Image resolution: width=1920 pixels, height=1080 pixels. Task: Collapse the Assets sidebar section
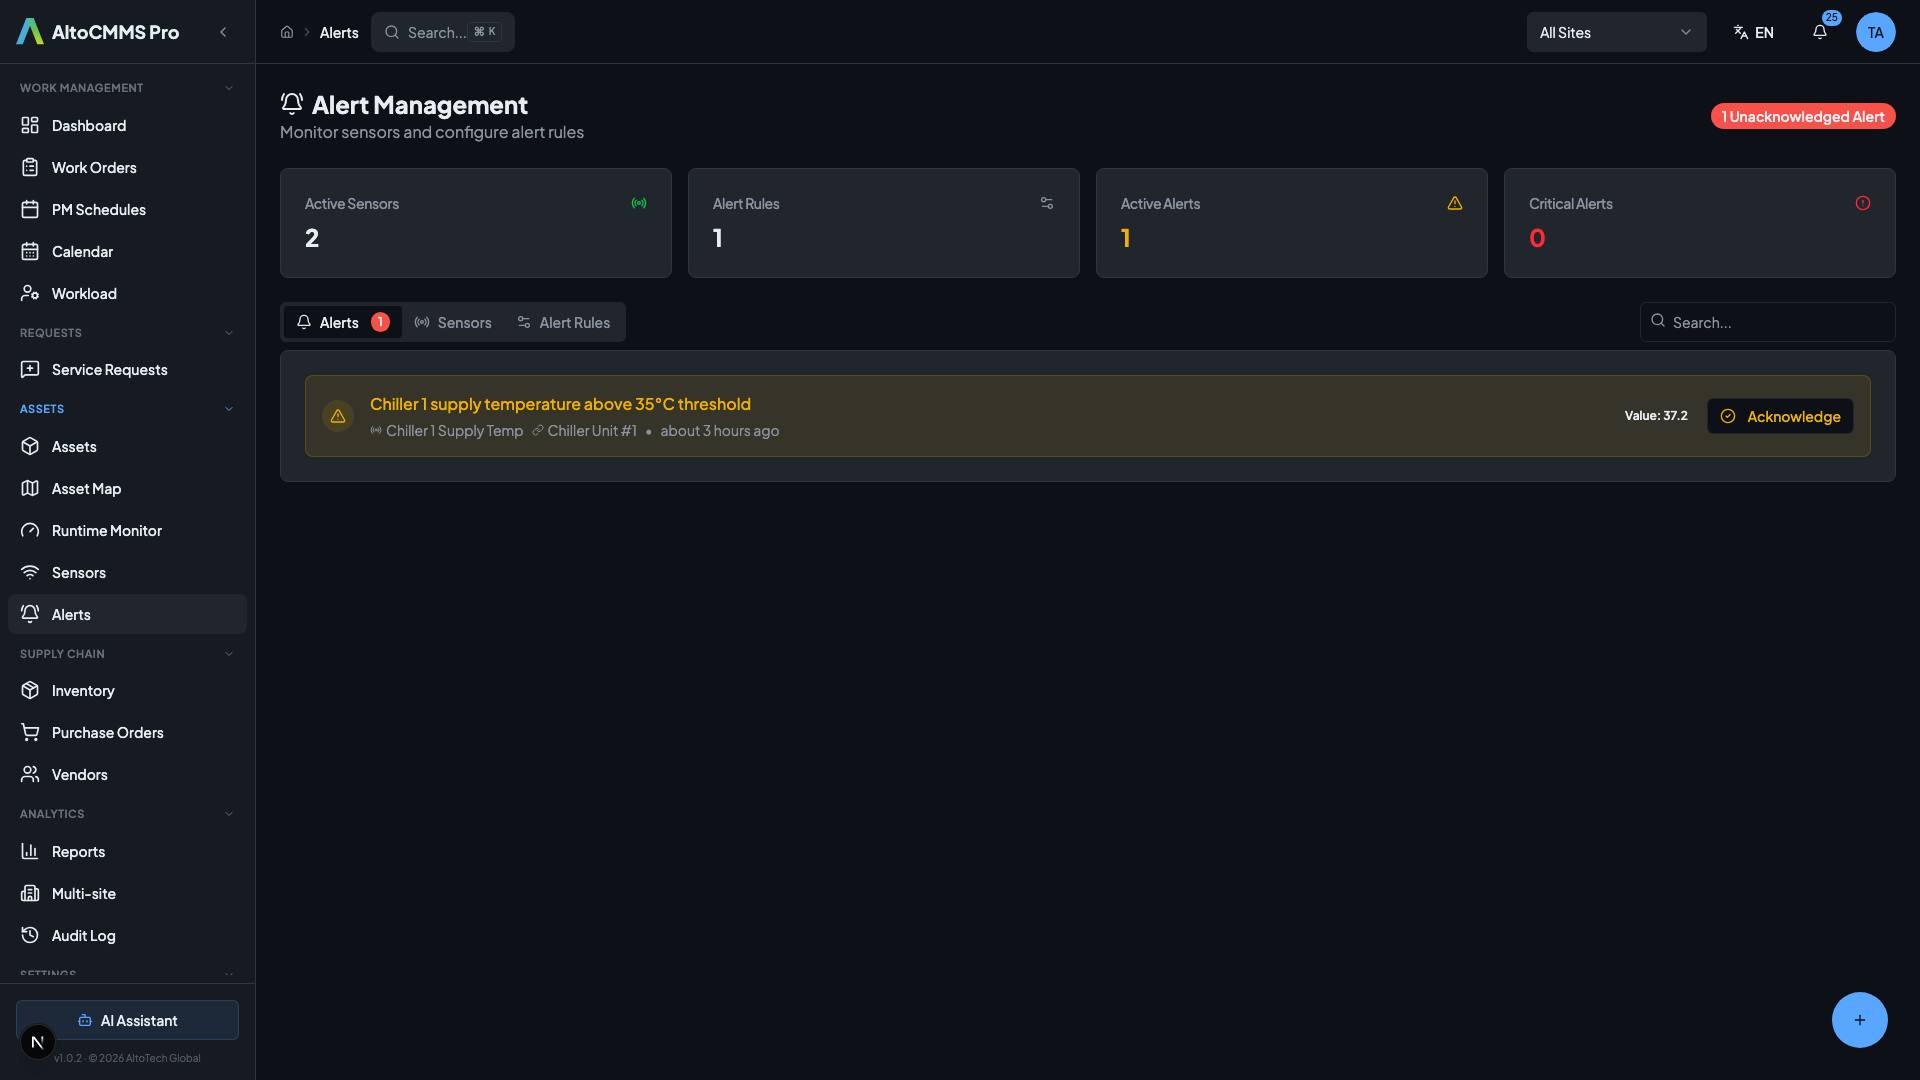pos(228,409)
